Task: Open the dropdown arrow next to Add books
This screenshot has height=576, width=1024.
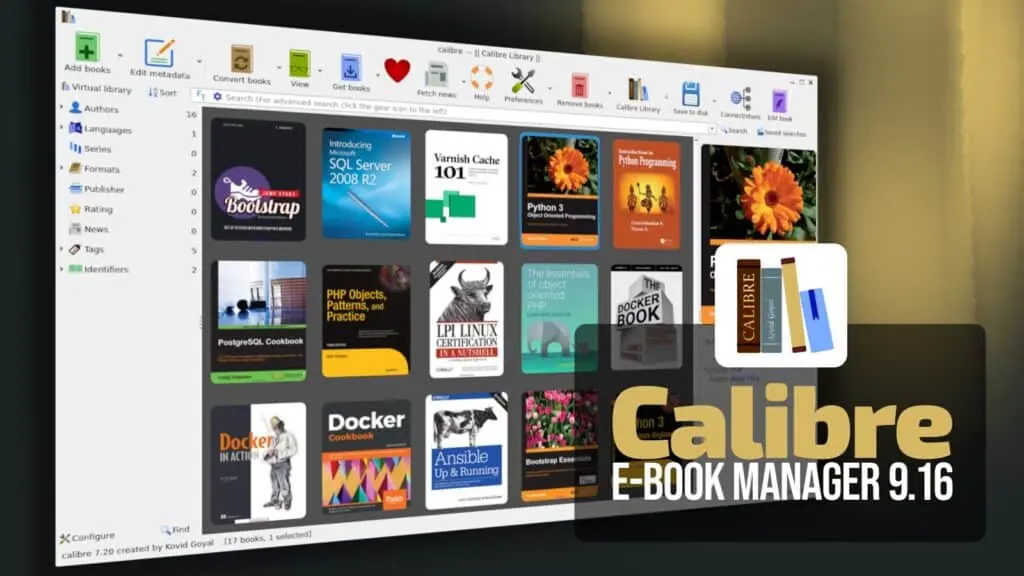Action: pos(120,56)
